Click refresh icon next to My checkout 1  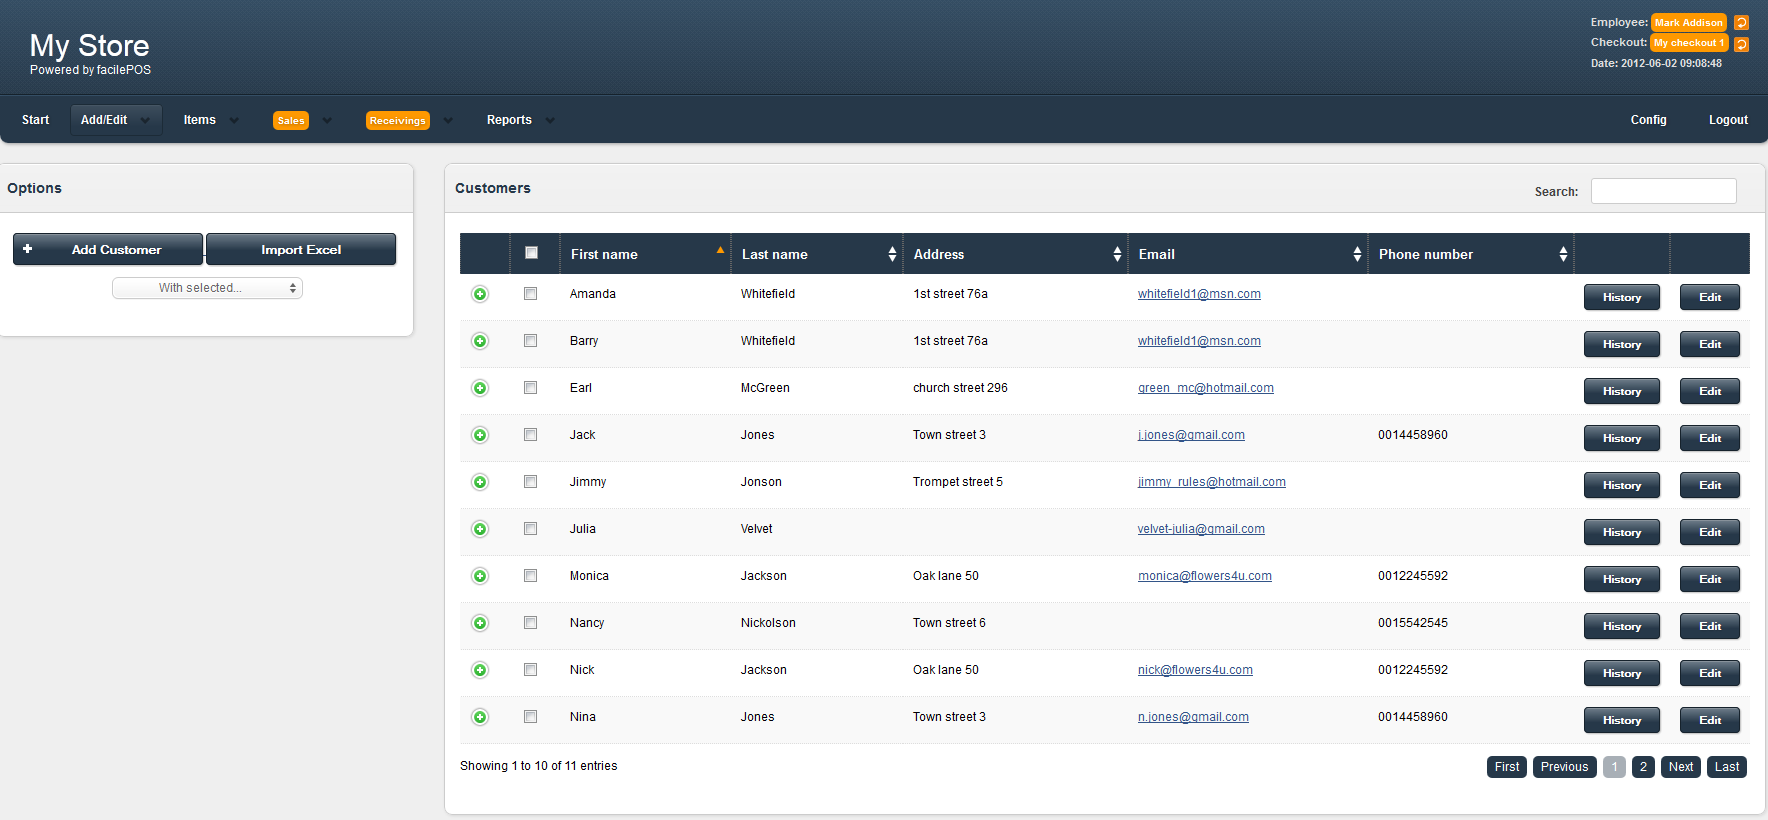click(x=1741, y=44)
